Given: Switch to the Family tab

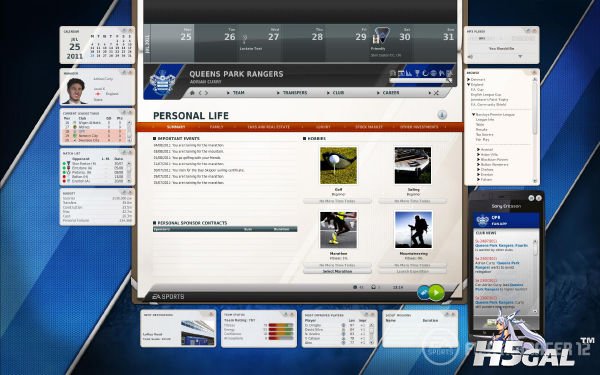Looking at the screenshot, I should (x=216, y=127).
